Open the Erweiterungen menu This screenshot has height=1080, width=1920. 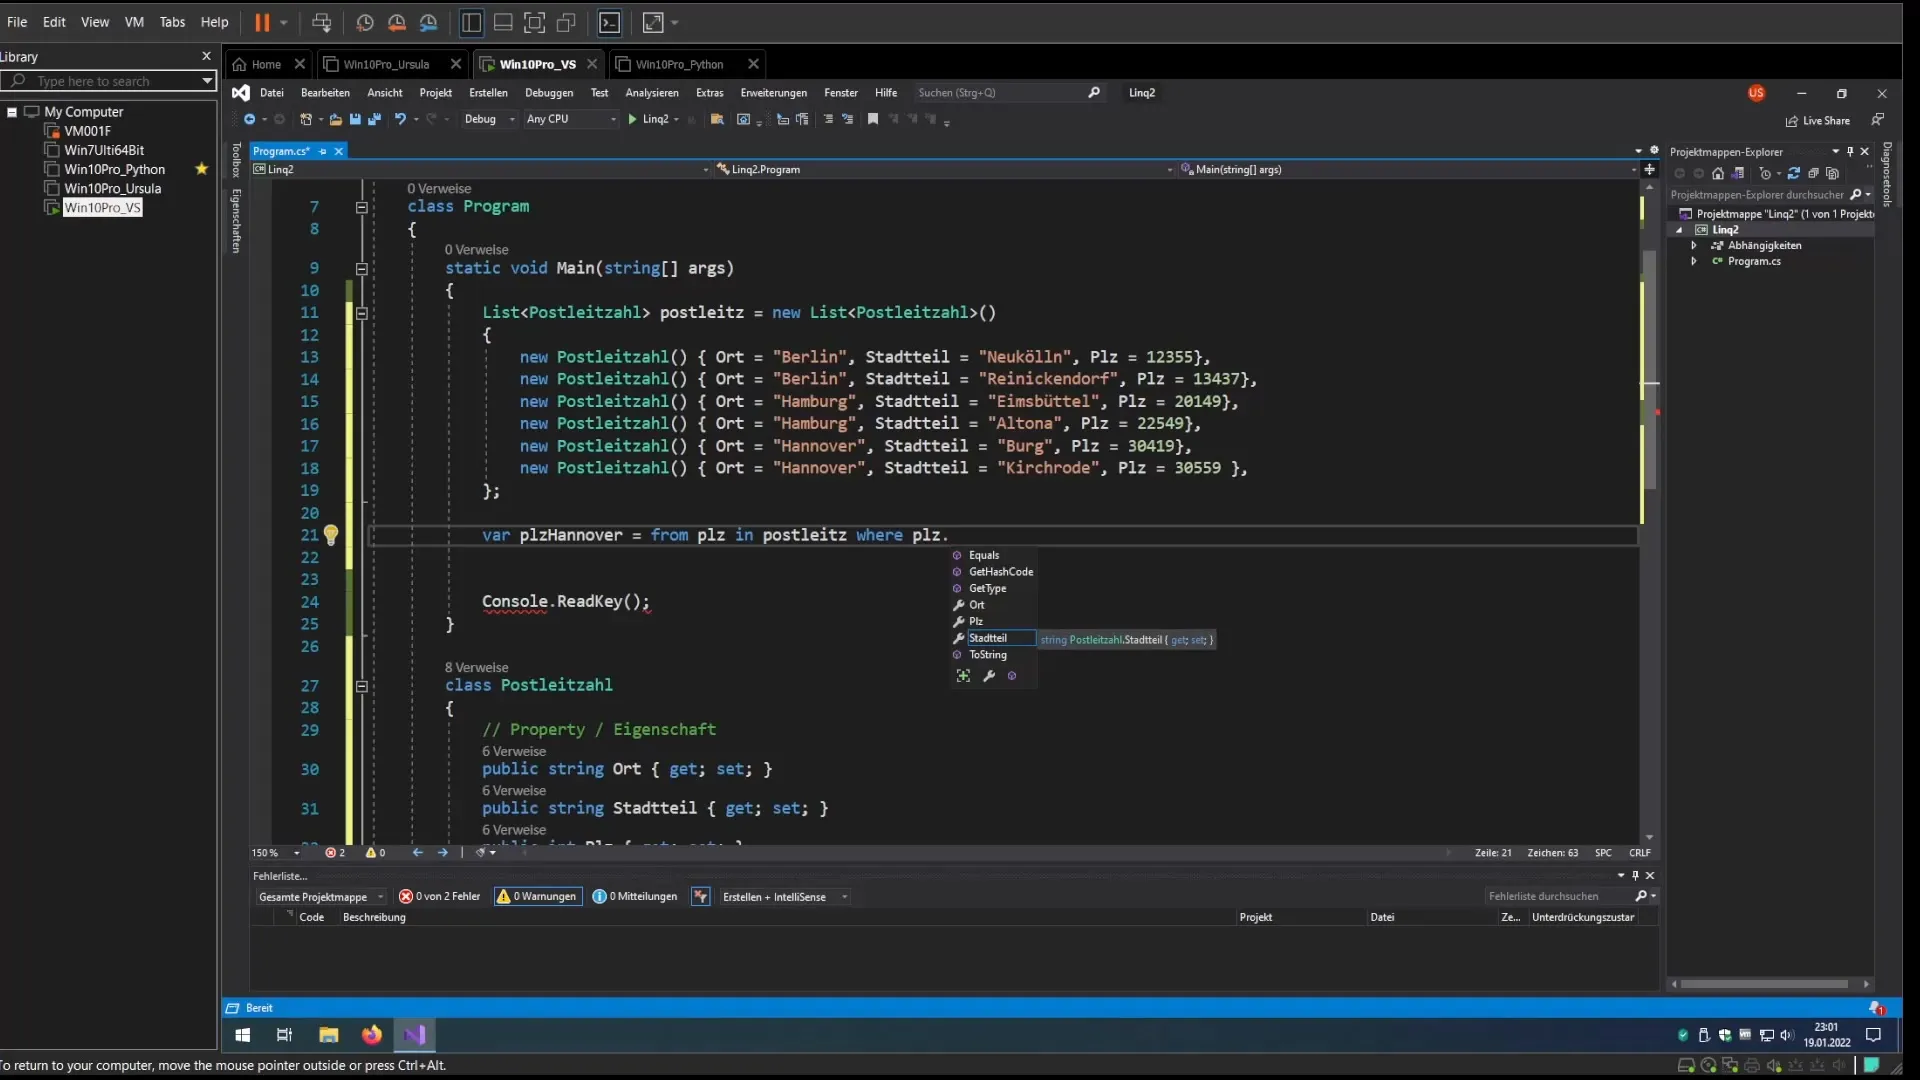(x=773, y=93)
